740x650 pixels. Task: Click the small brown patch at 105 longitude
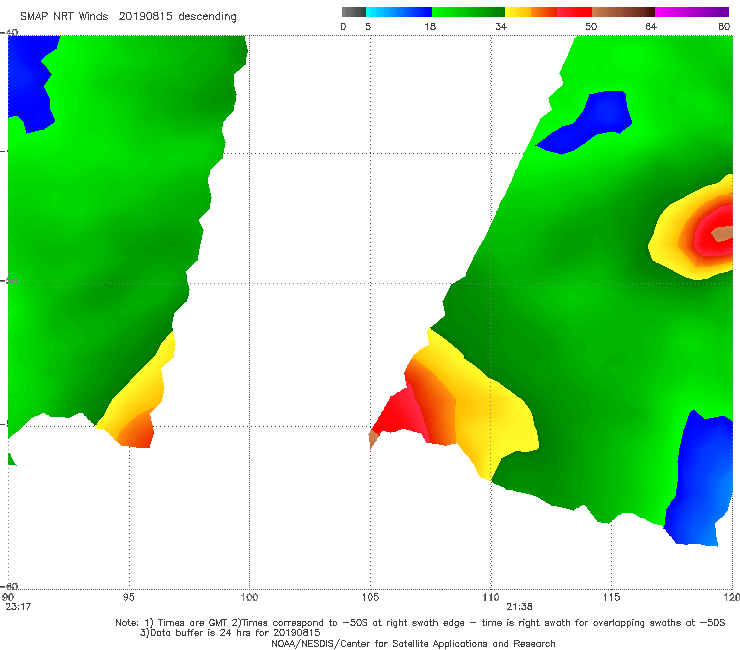click(x=373, y=439)
